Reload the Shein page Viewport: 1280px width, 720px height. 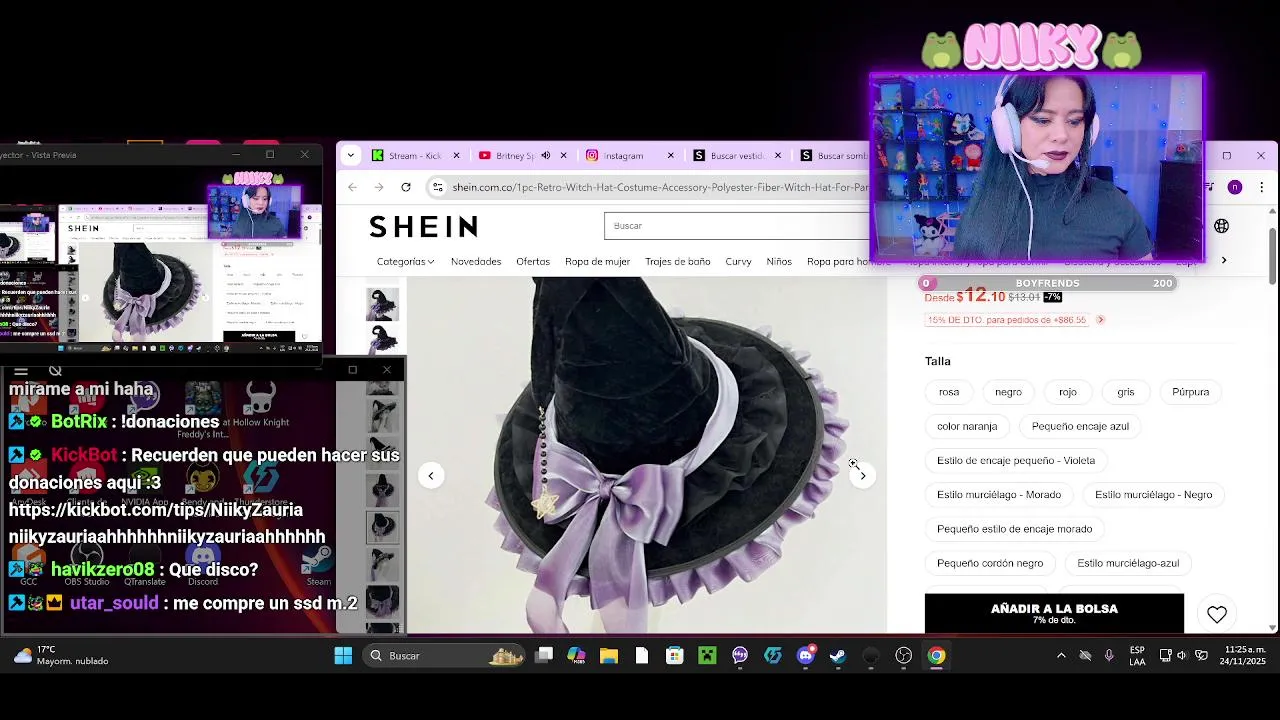click(x=405, y=187)
